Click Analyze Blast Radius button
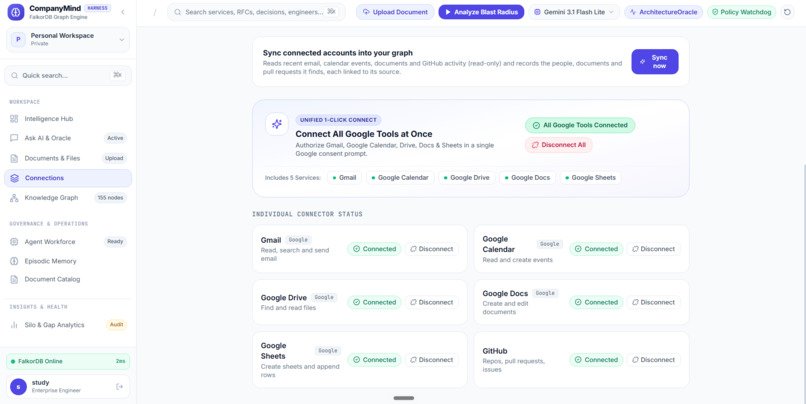 [x=481, y=12]
